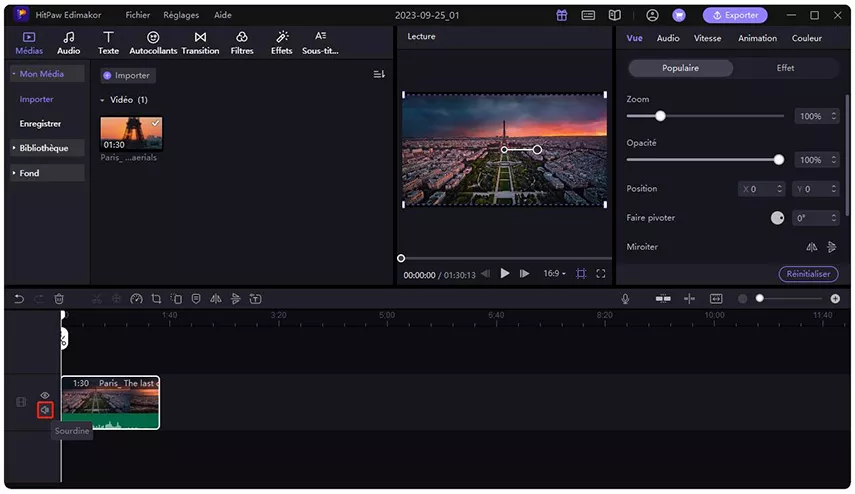Open the Effets panel
The image size is (855, 494).
(281, 43)
